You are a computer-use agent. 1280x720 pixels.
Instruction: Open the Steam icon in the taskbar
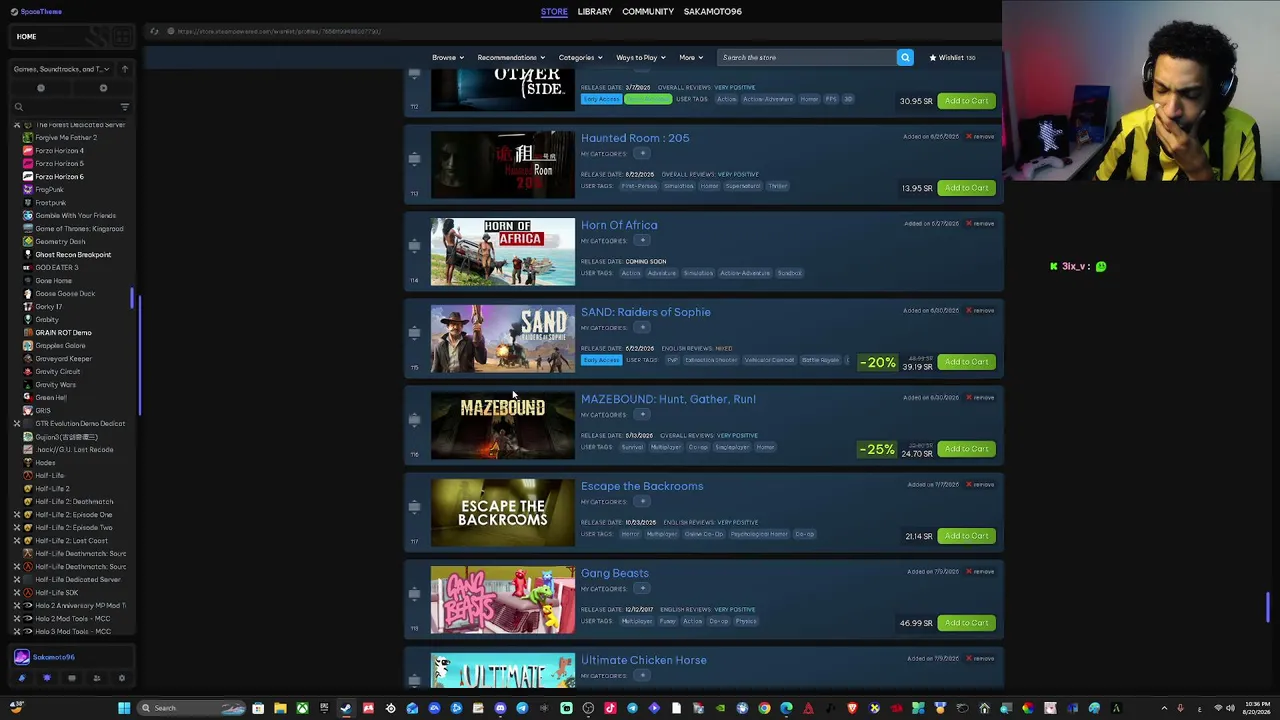tap(346, 708)
